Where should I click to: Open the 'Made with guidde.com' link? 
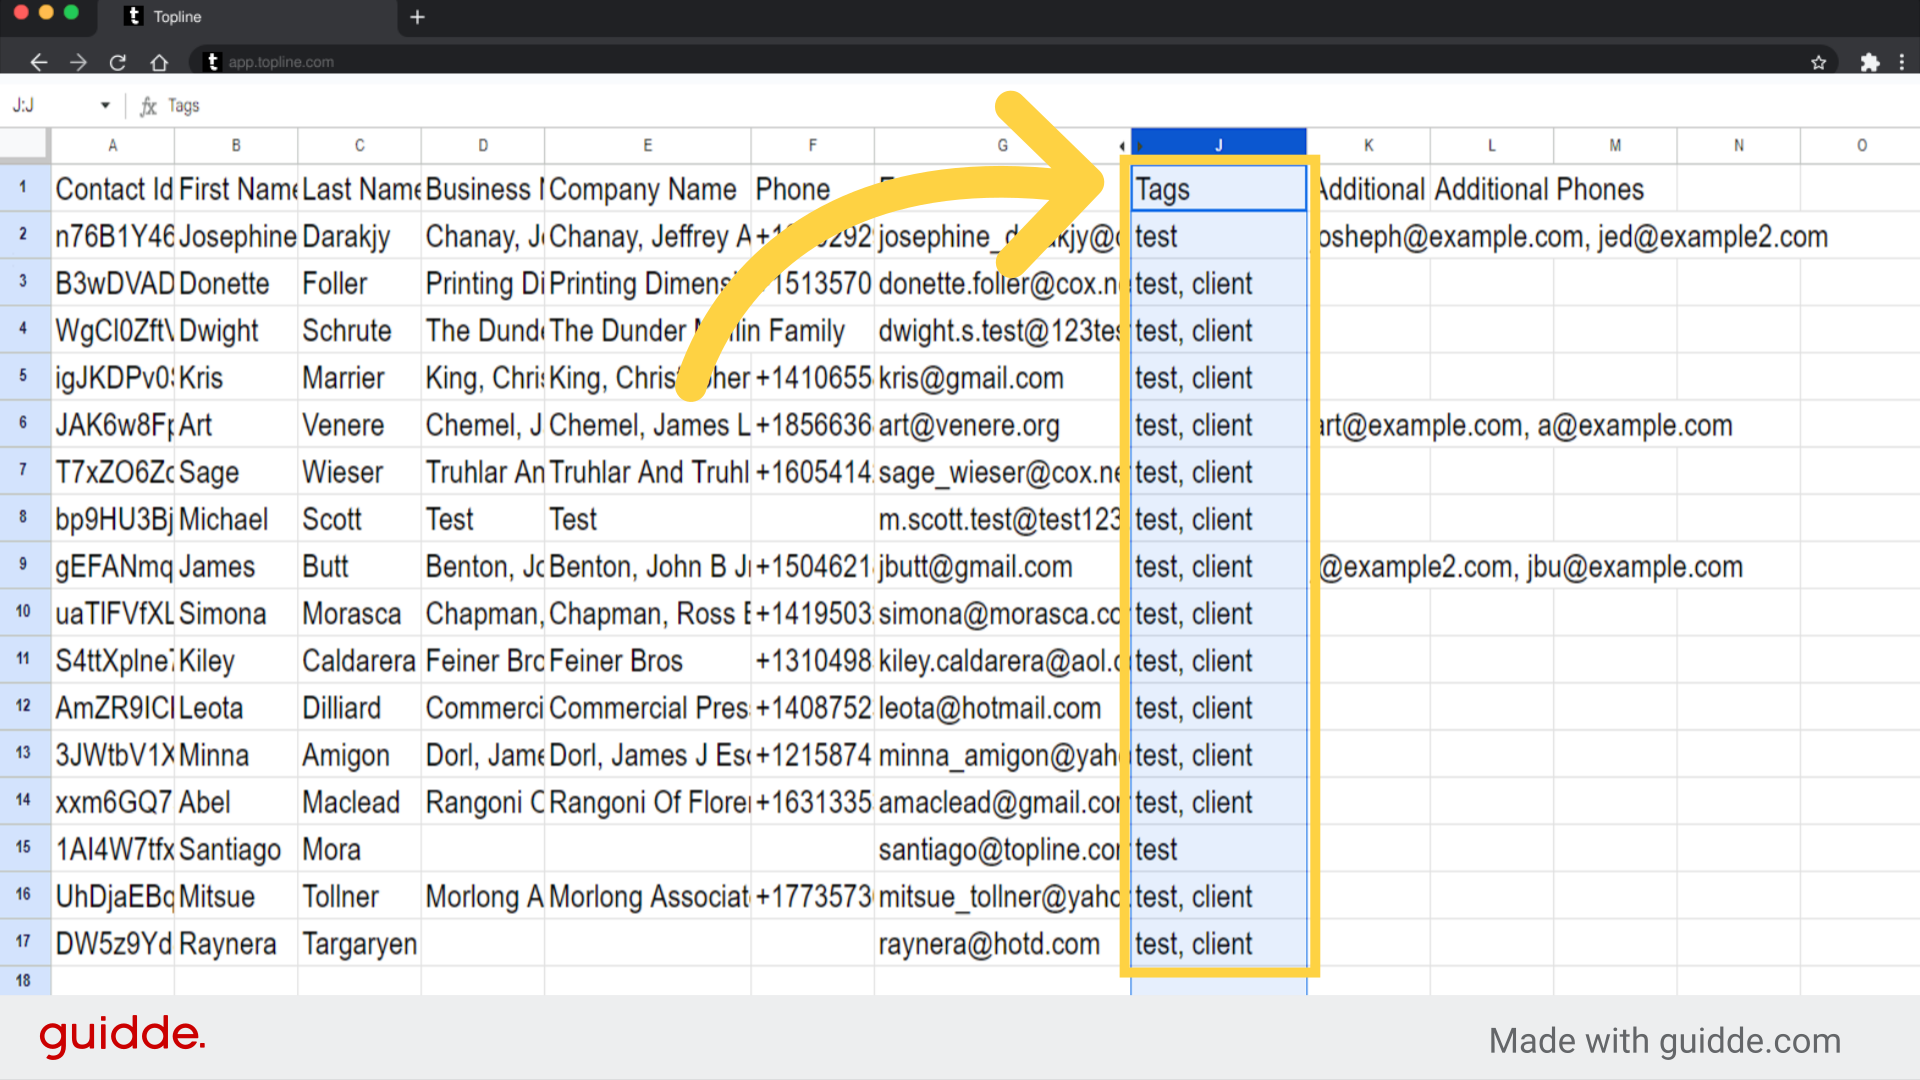pyautogui.click(x=1665, y=1041)
